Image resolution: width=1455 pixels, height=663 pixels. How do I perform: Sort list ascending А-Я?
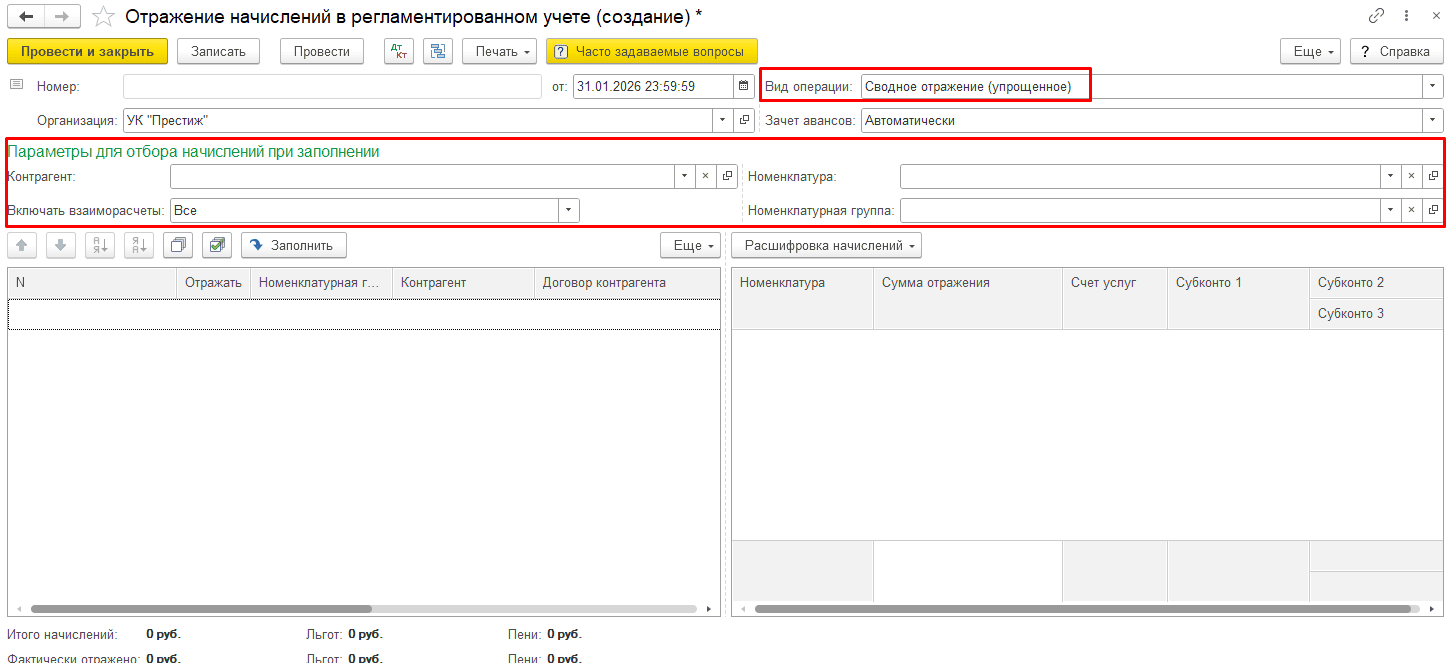[x=100, y=245]
